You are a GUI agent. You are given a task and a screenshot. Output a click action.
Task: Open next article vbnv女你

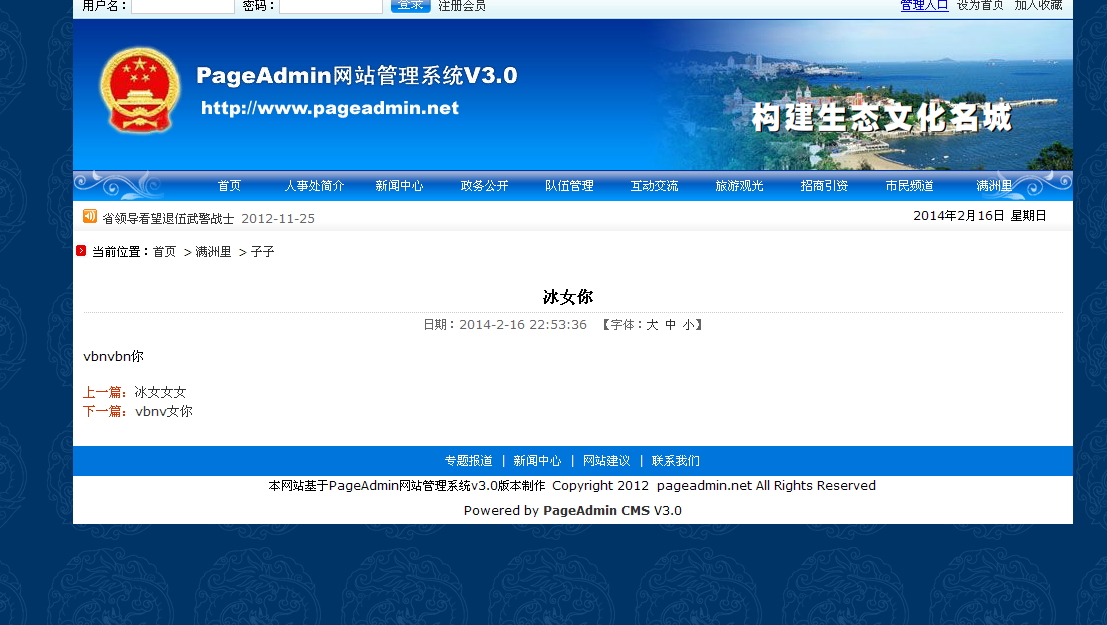pos(164,411)
